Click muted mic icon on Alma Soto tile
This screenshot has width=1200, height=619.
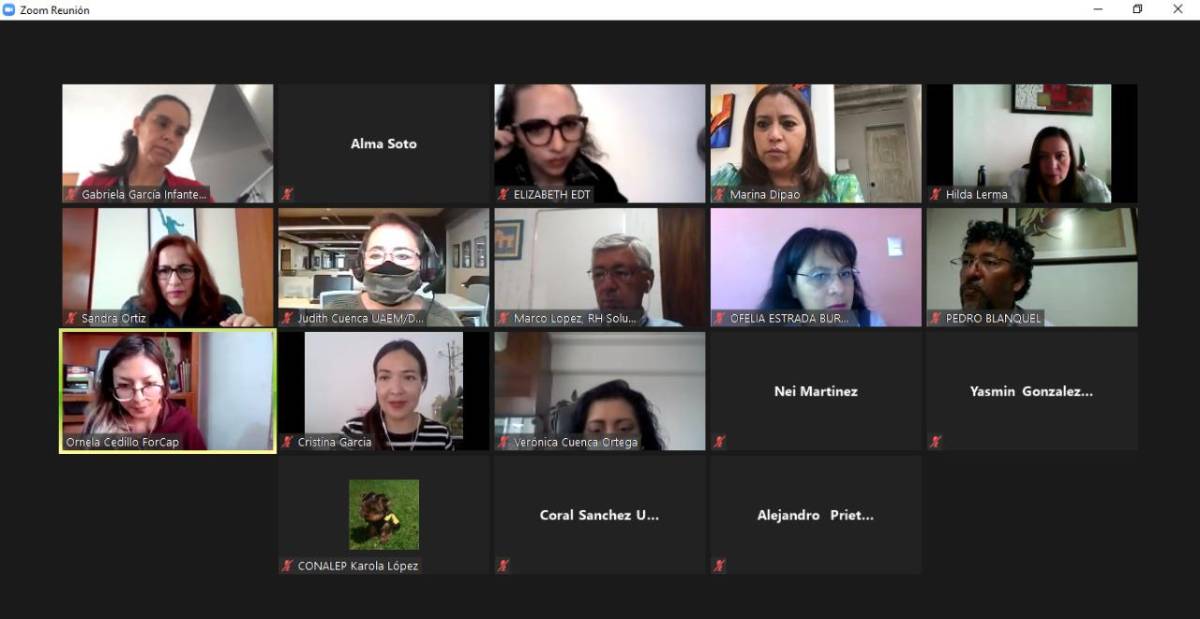pos(287,194)
